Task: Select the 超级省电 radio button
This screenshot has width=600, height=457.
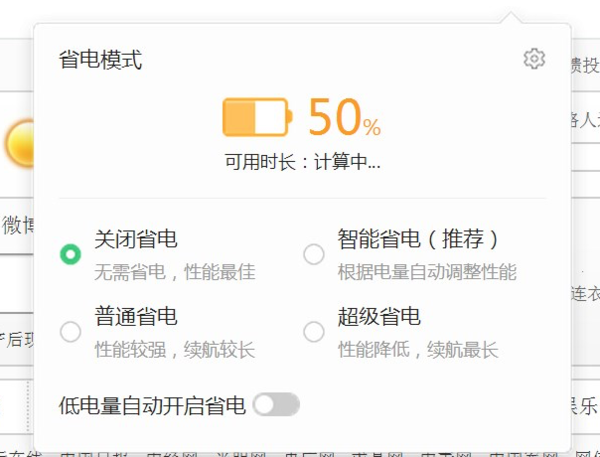Action: 314,331
